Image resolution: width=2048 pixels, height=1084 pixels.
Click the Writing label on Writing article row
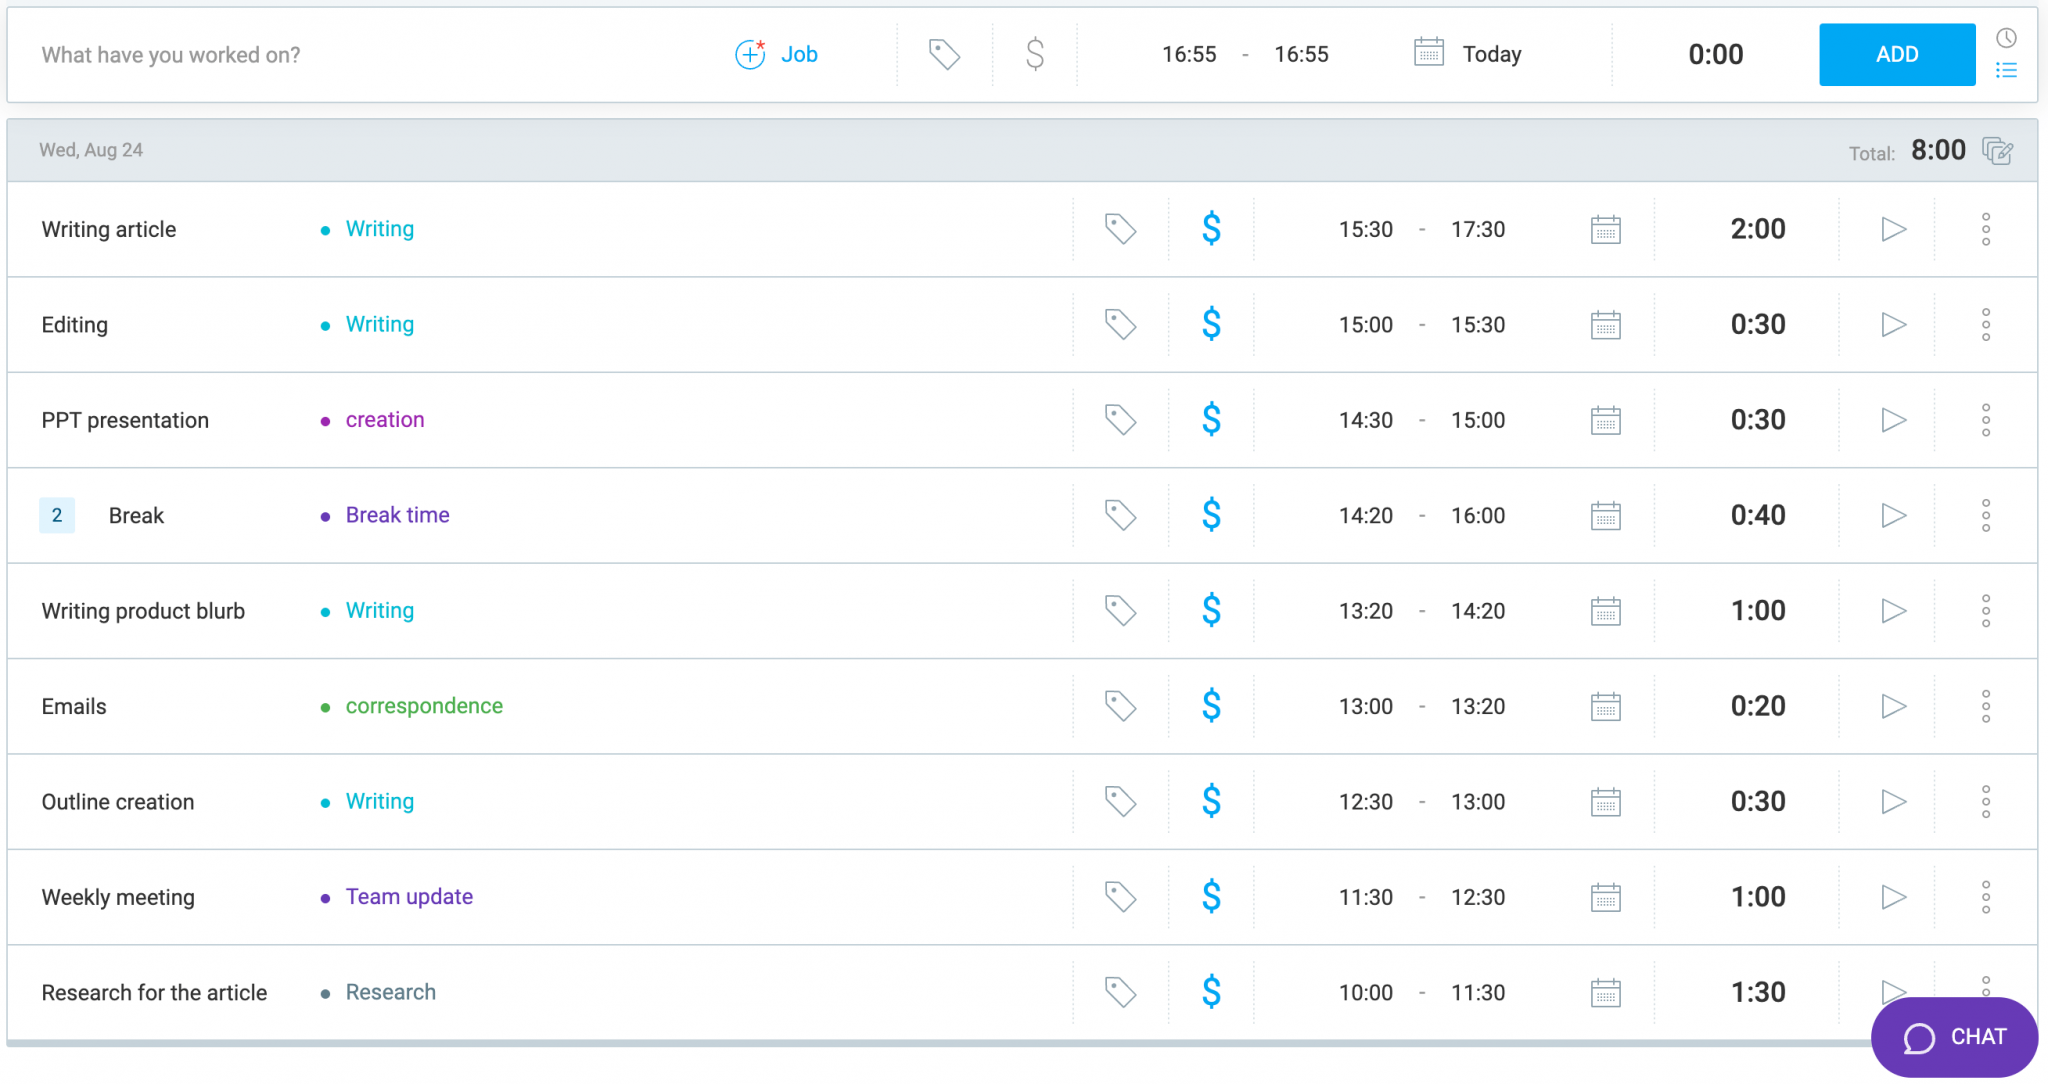pos(379,228)
